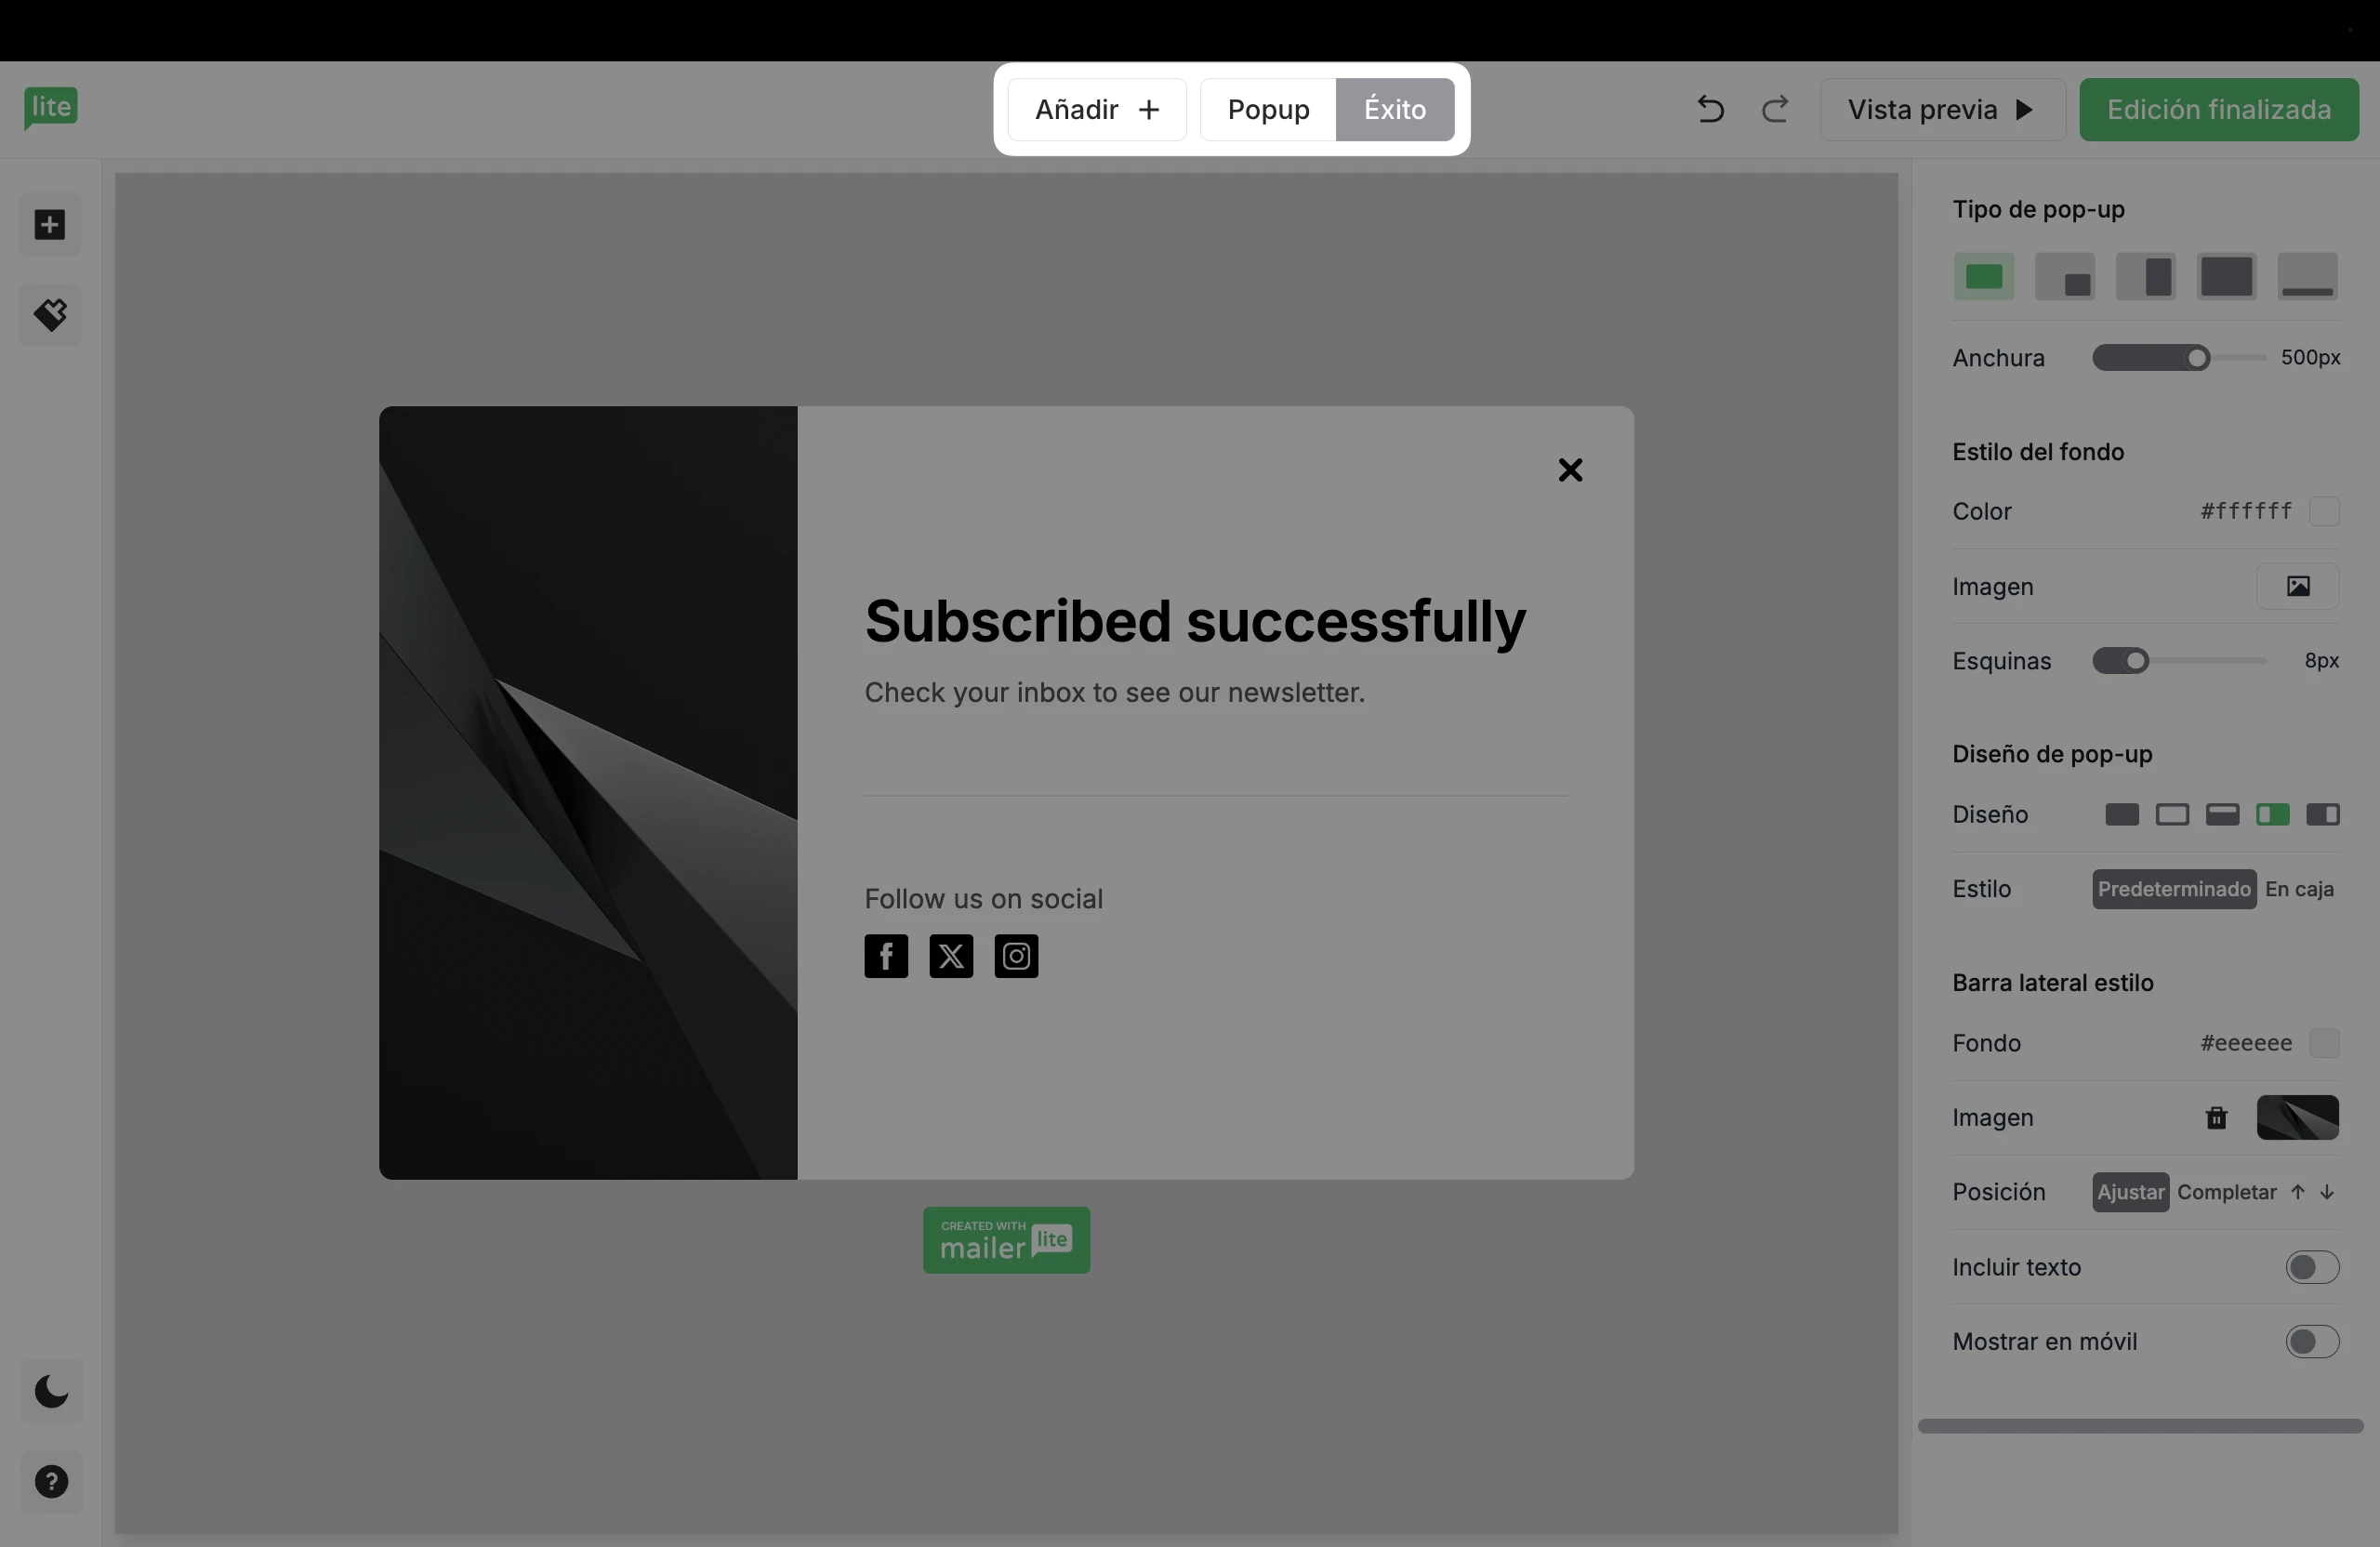Image resolution: width=2380 pixels, height=1547 pixels.
Task: Click the sidebar image thumbnail
Action: click(x=2297, y=1118)
